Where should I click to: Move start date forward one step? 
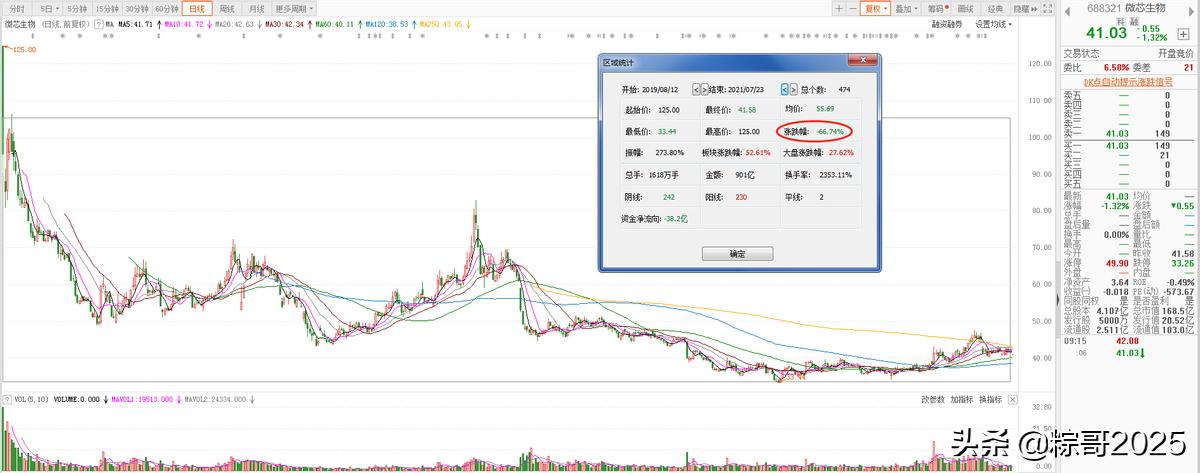click(x=706, y=89)
